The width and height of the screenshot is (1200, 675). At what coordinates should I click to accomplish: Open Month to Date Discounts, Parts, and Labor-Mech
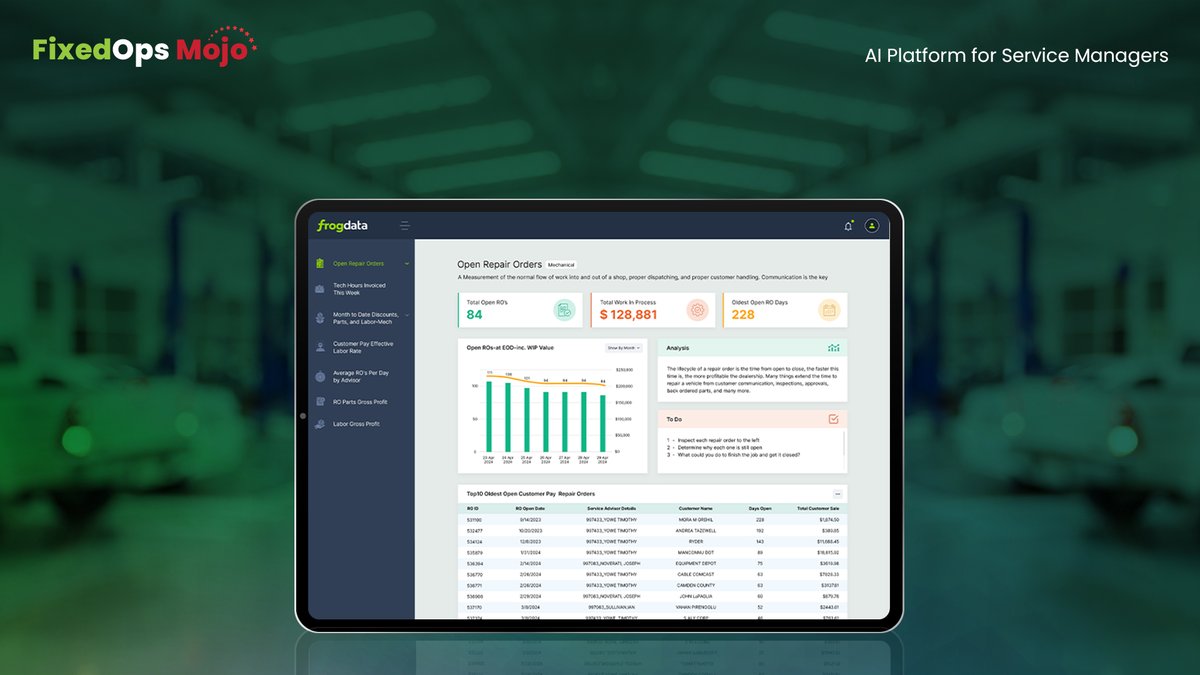coord(365,318)
